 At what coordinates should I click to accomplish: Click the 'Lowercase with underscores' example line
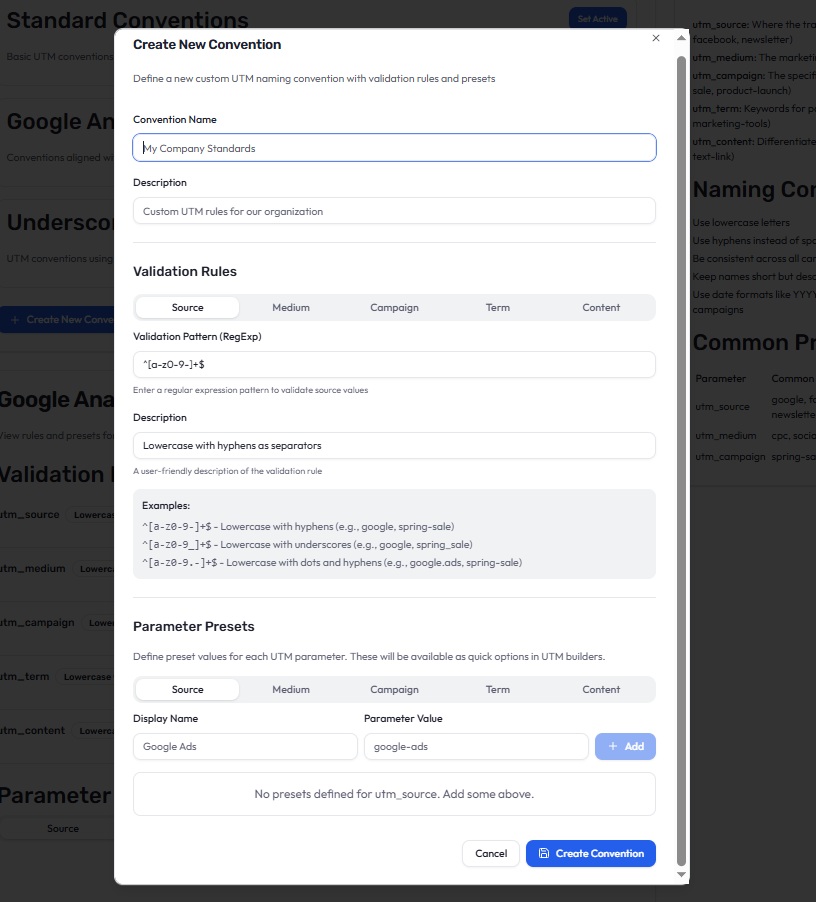(x=307, y=544)
